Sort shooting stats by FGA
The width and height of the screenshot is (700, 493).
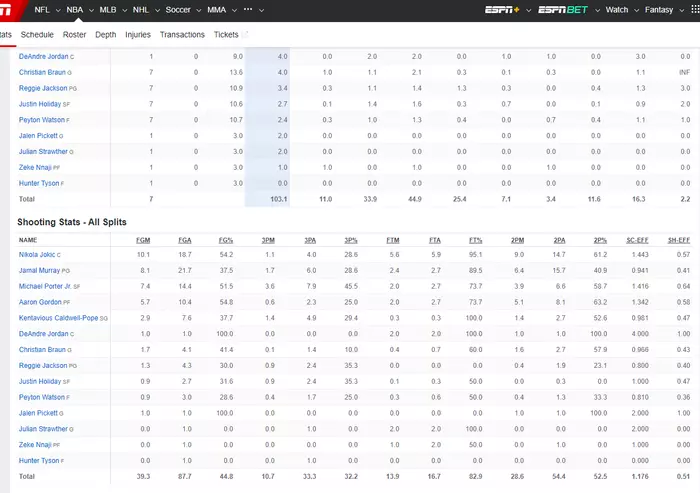tap(184, 240)
